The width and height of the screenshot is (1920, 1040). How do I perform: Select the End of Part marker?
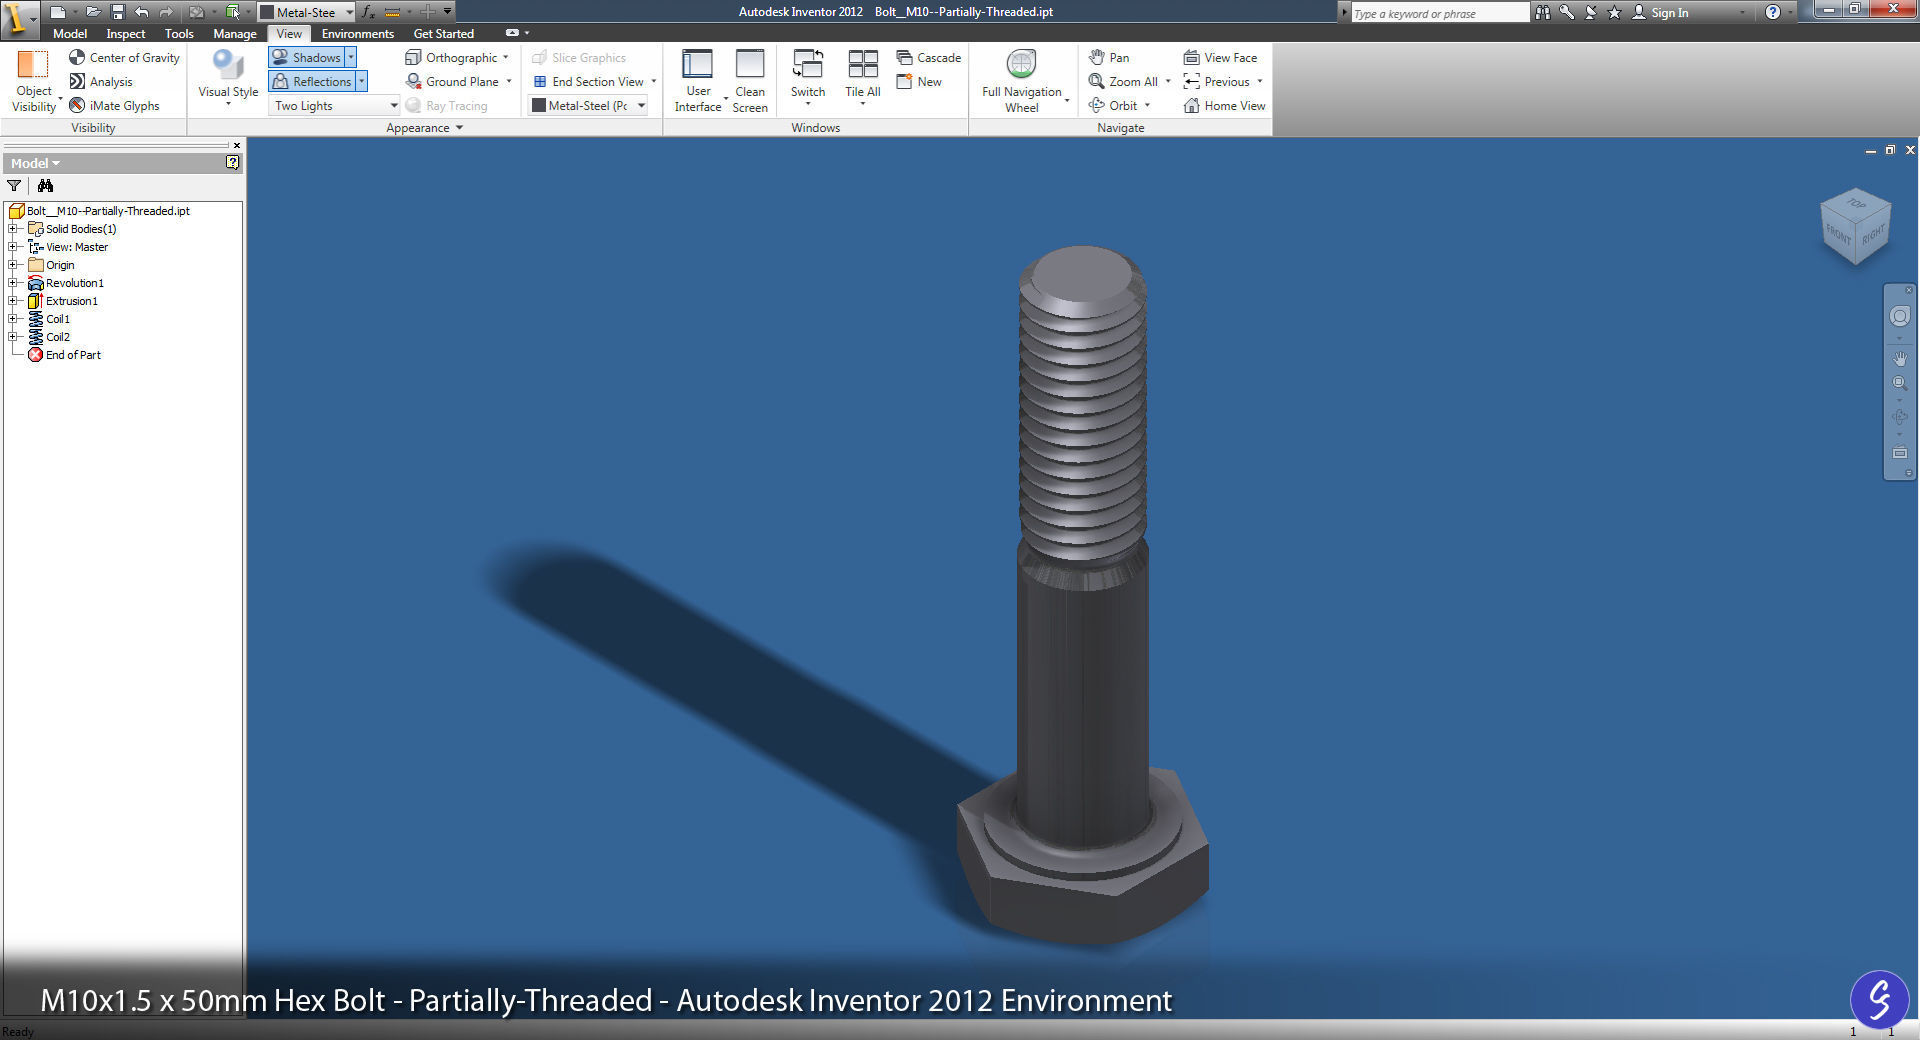click(x=64, y=355)
